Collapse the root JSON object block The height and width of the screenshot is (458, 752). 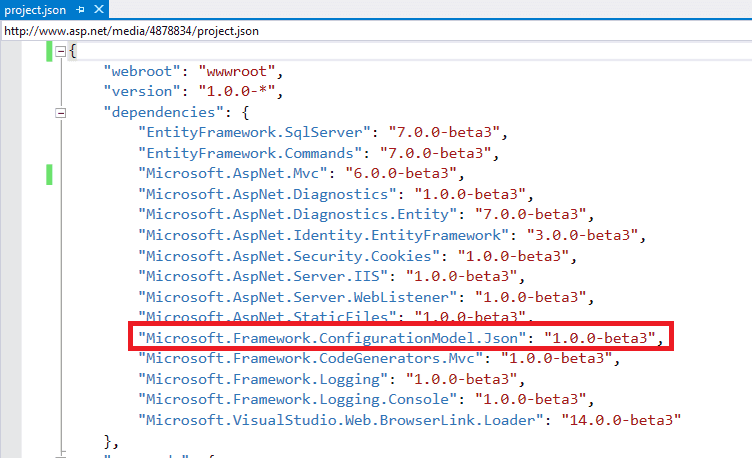61,51
